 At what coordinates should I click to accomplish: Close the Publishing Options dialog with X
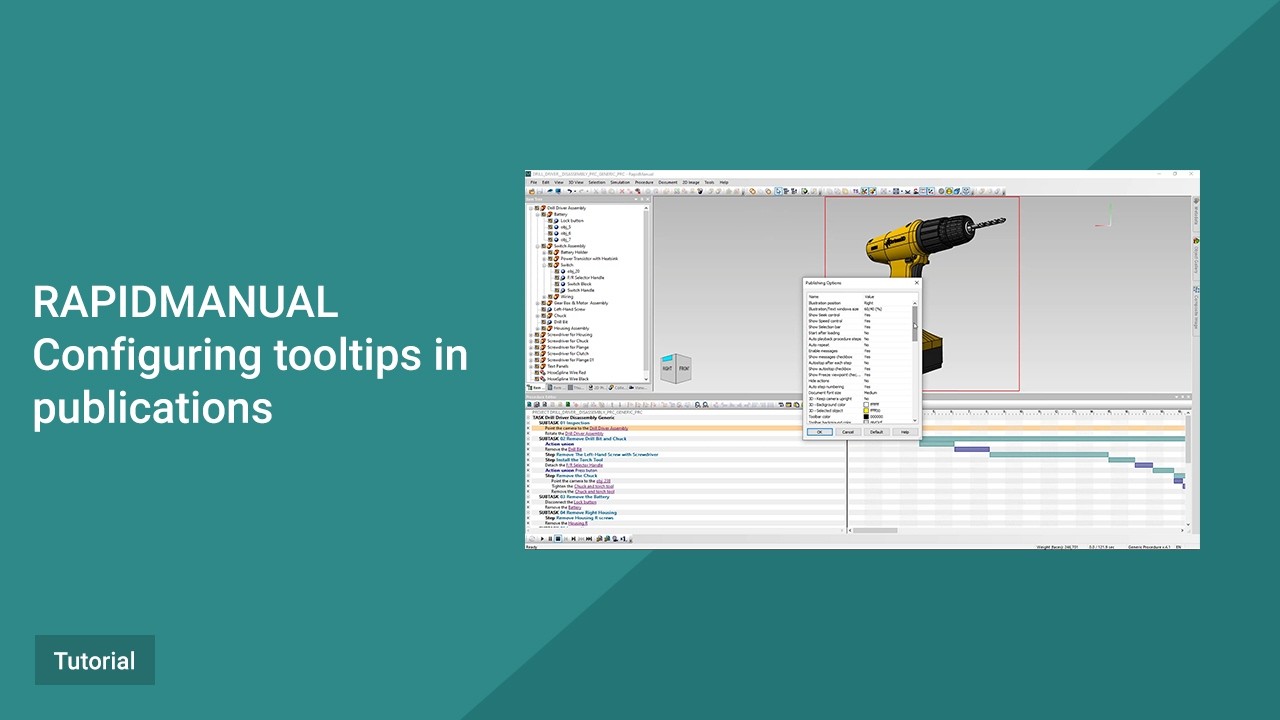tap(916, 283)
